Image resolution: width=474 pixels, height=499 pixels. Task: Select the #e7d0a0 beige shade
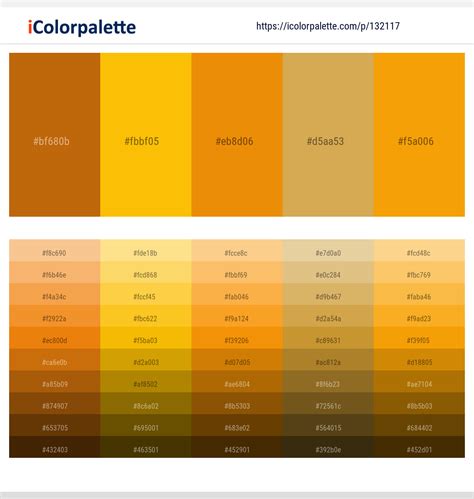pos(328,251)
